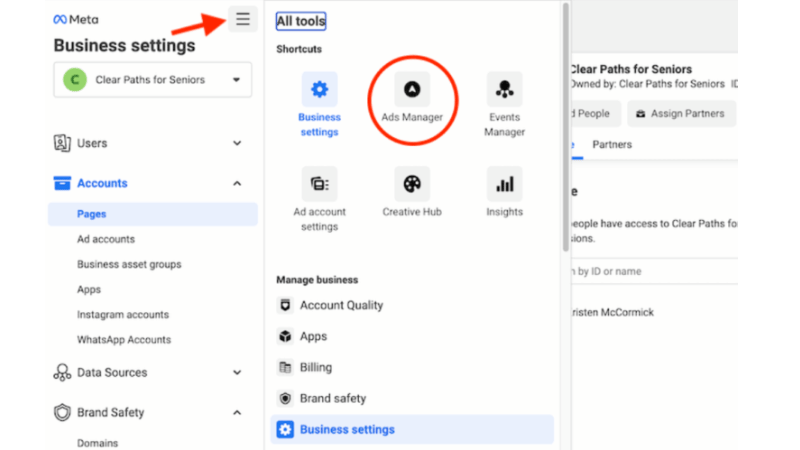Screen dimensions: 800x450
Task: Open the hamburger menu icon
Action: 243,19
